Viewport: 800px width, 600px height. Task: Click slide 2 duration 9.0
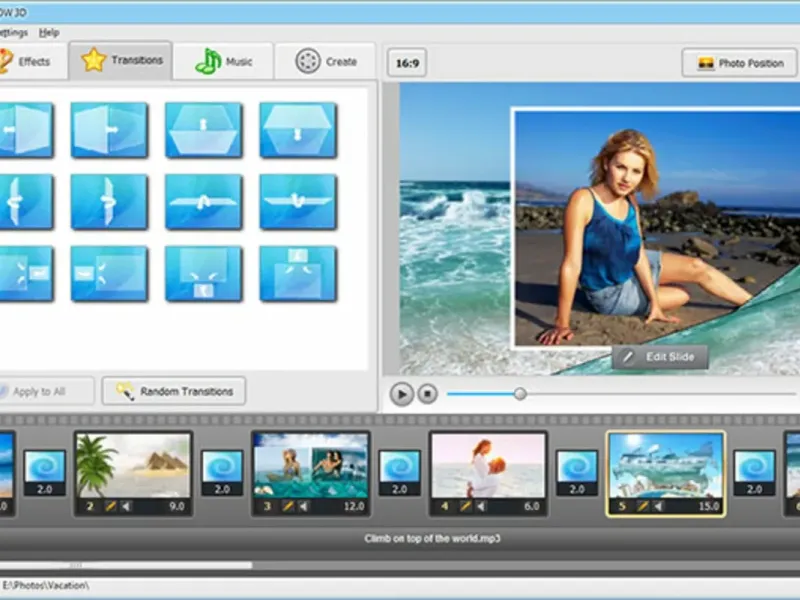click(x=177, y=506)
